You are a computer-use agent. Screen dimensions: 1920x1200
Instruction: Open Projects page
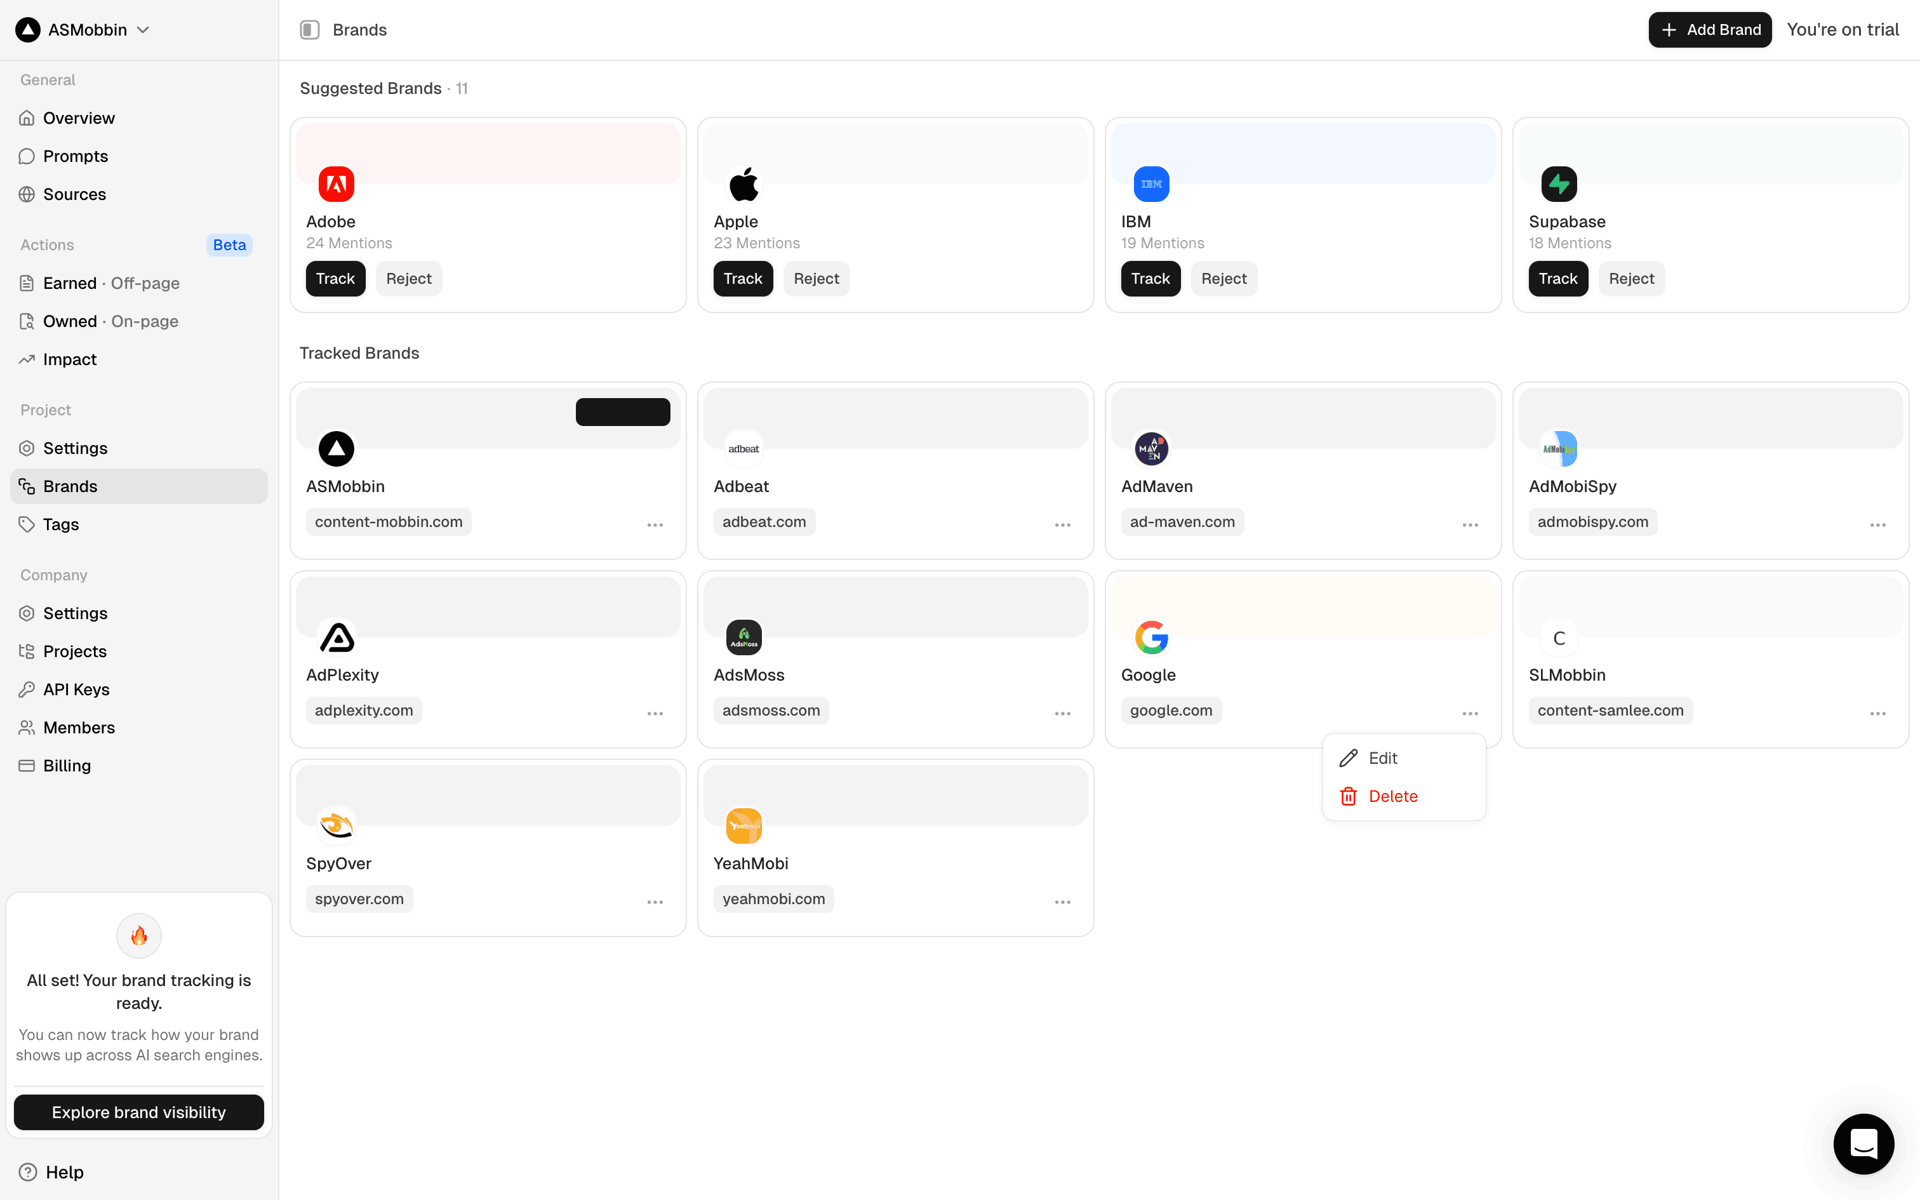tap(139, 651)
